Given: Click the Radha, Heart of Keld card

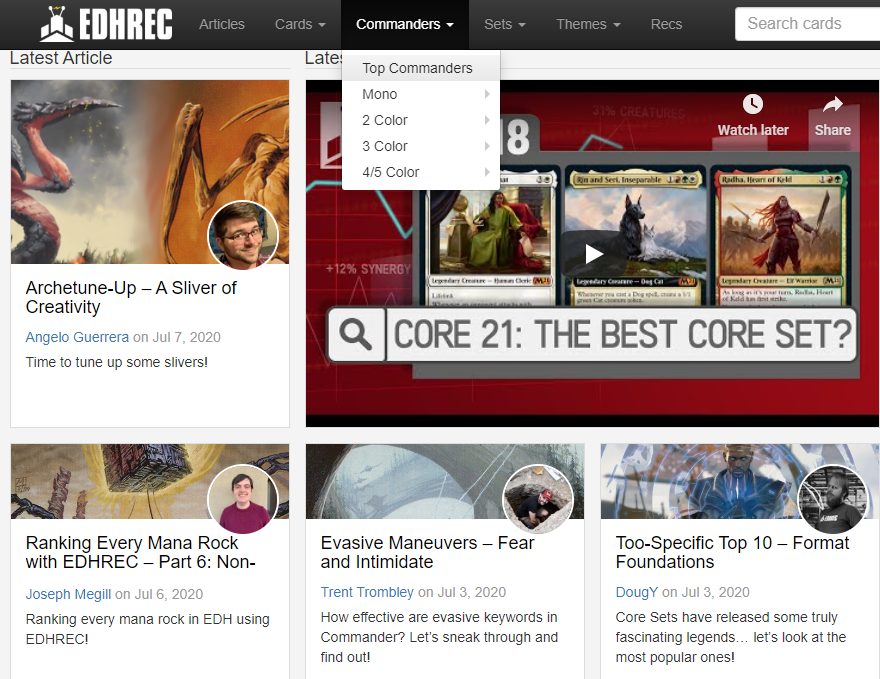Looking at the screenshot, I should click(781, 238).
